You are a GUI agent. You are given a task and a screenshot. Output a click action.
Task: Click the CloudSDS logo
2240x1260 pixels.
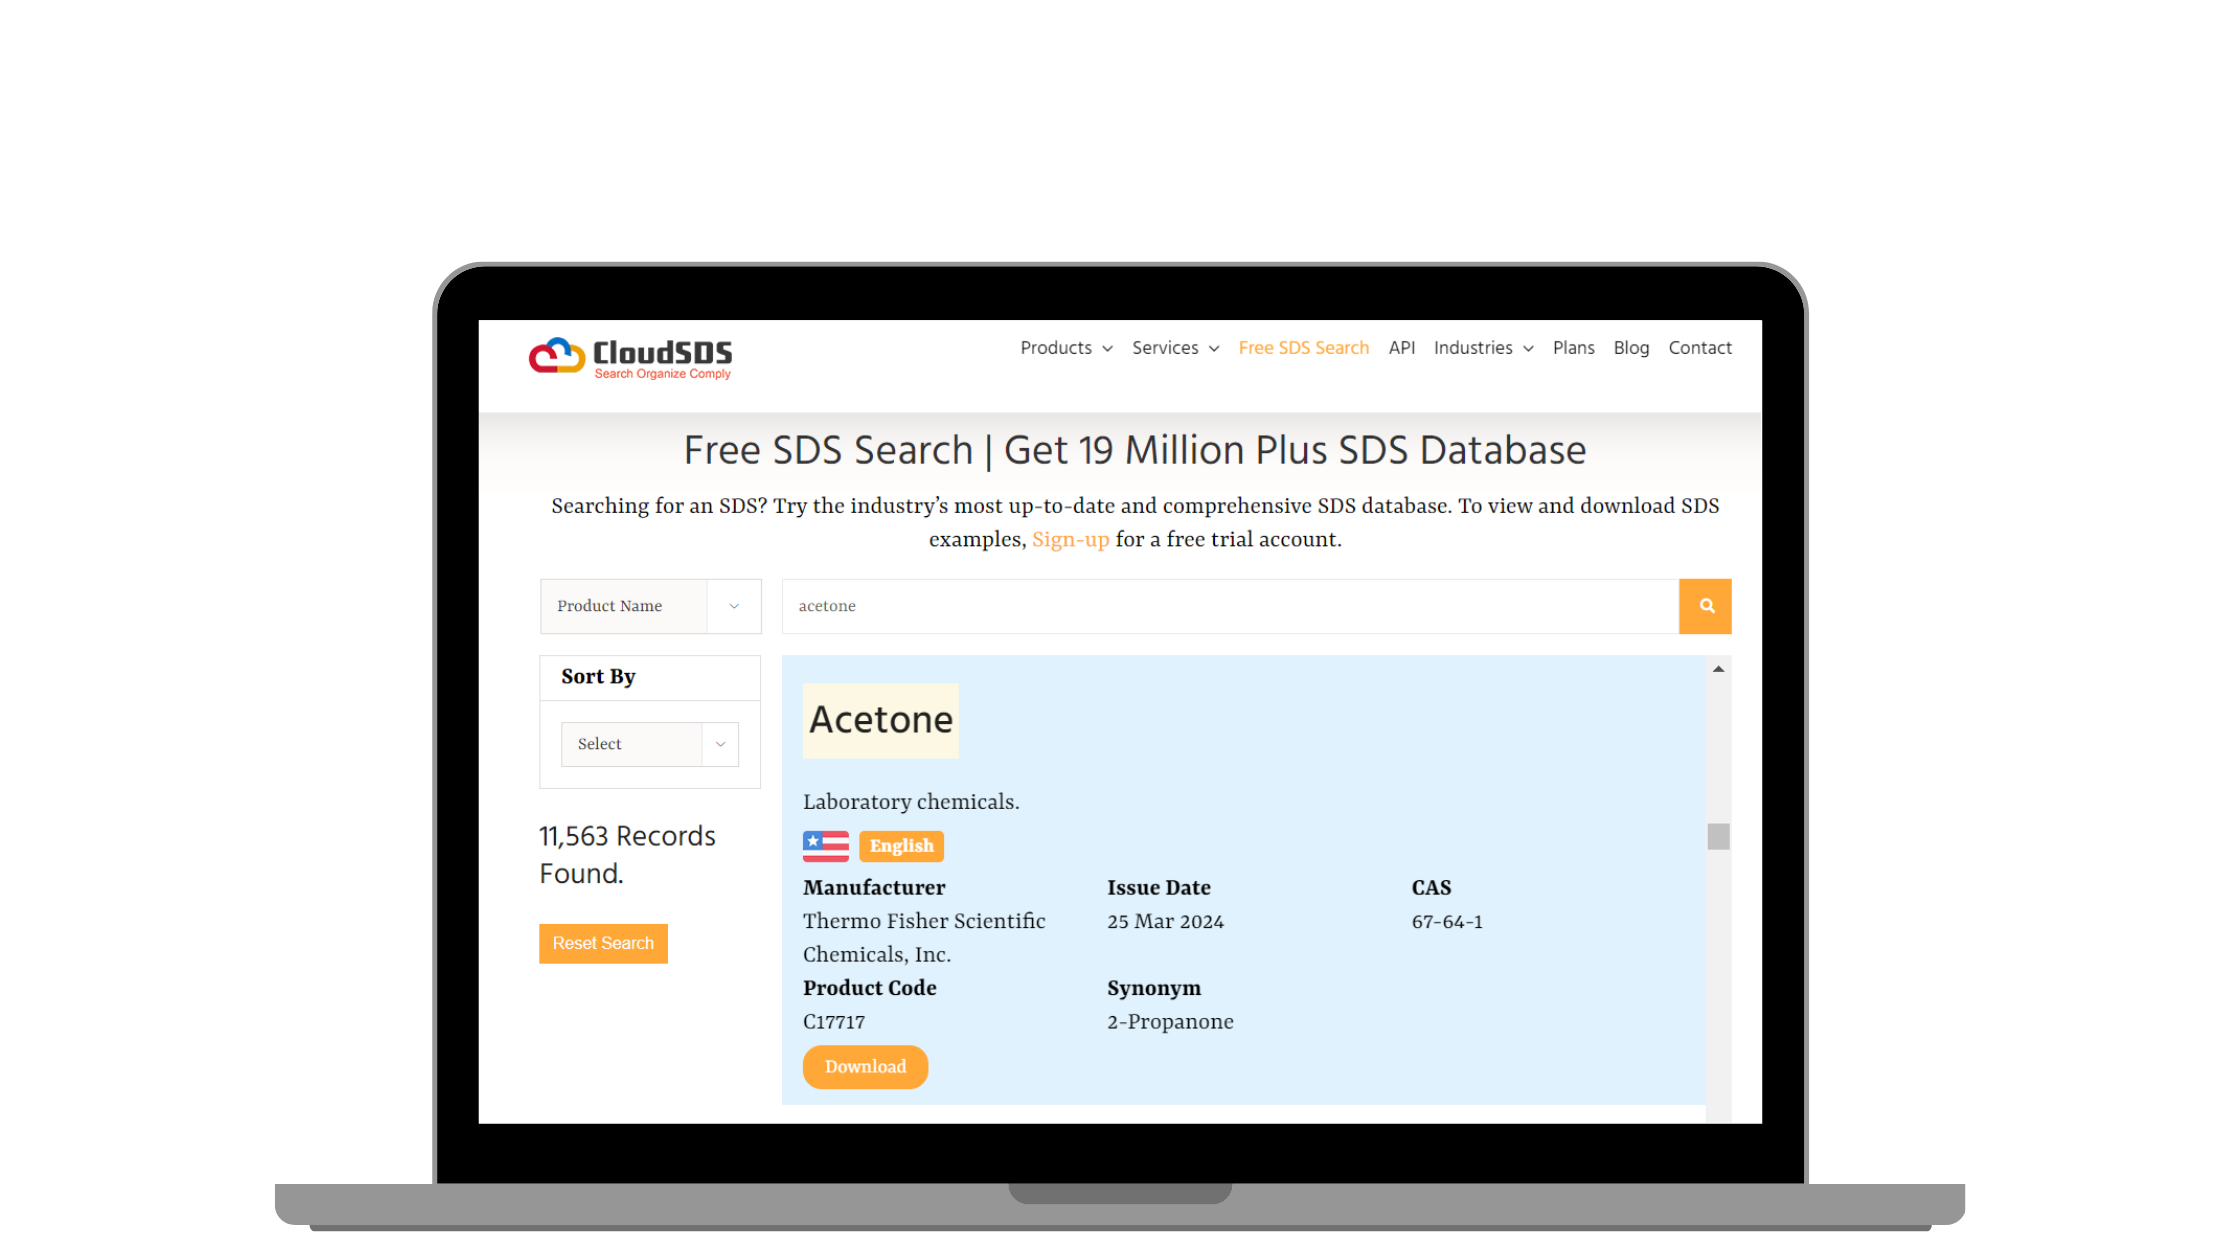630,358
